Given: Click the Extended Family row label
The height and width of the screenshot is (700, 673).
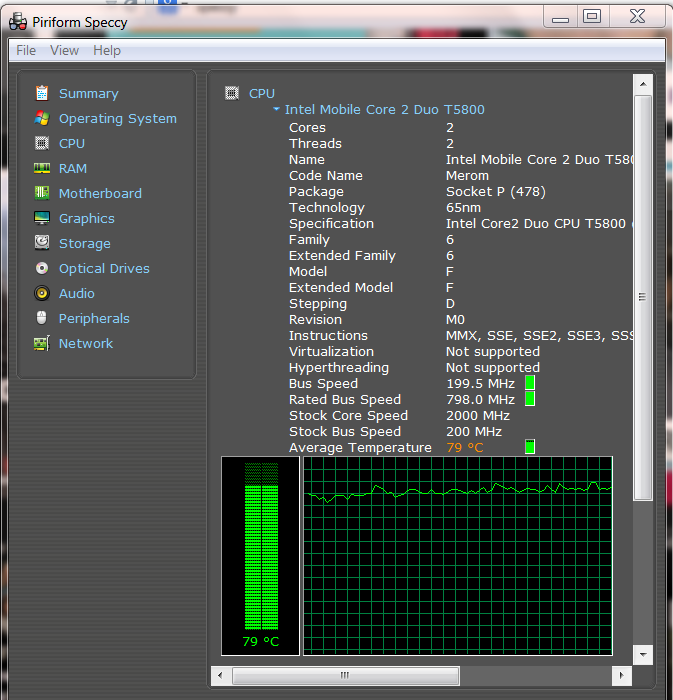Looking at the screenshot, I should pyautogui.click(x=342, y=256).
